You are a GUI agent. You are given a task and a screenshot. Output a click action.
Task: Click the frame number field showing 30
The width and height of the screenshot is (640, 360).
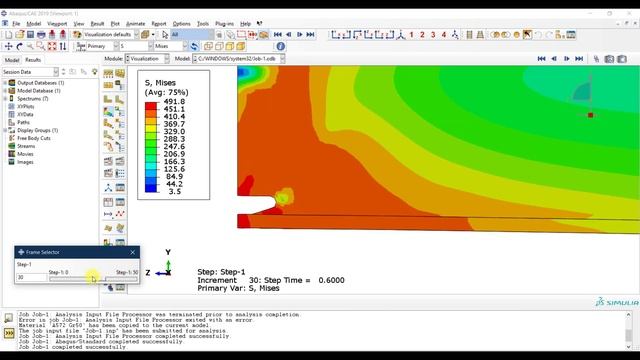[x=31, y=278]
